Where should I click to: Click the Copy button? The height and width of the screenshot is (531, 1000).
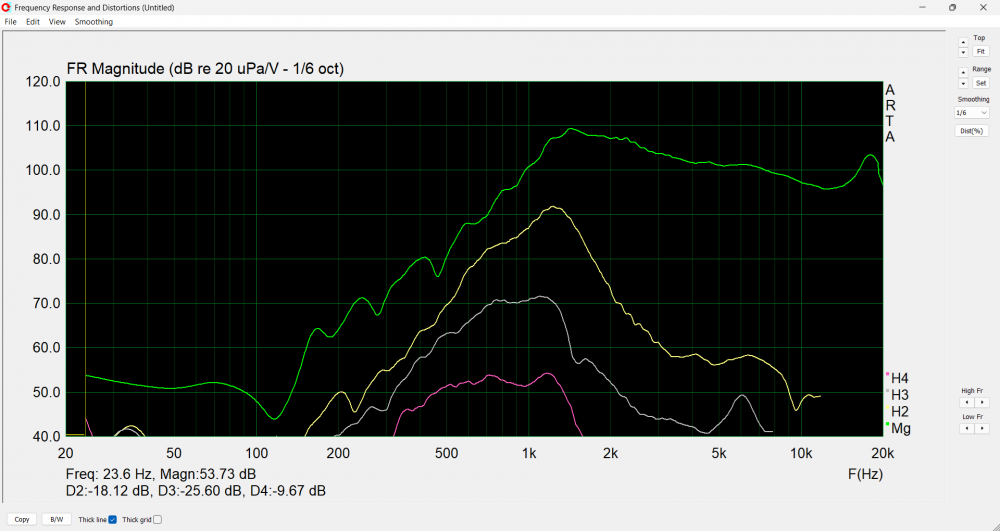tap(22, 519)
